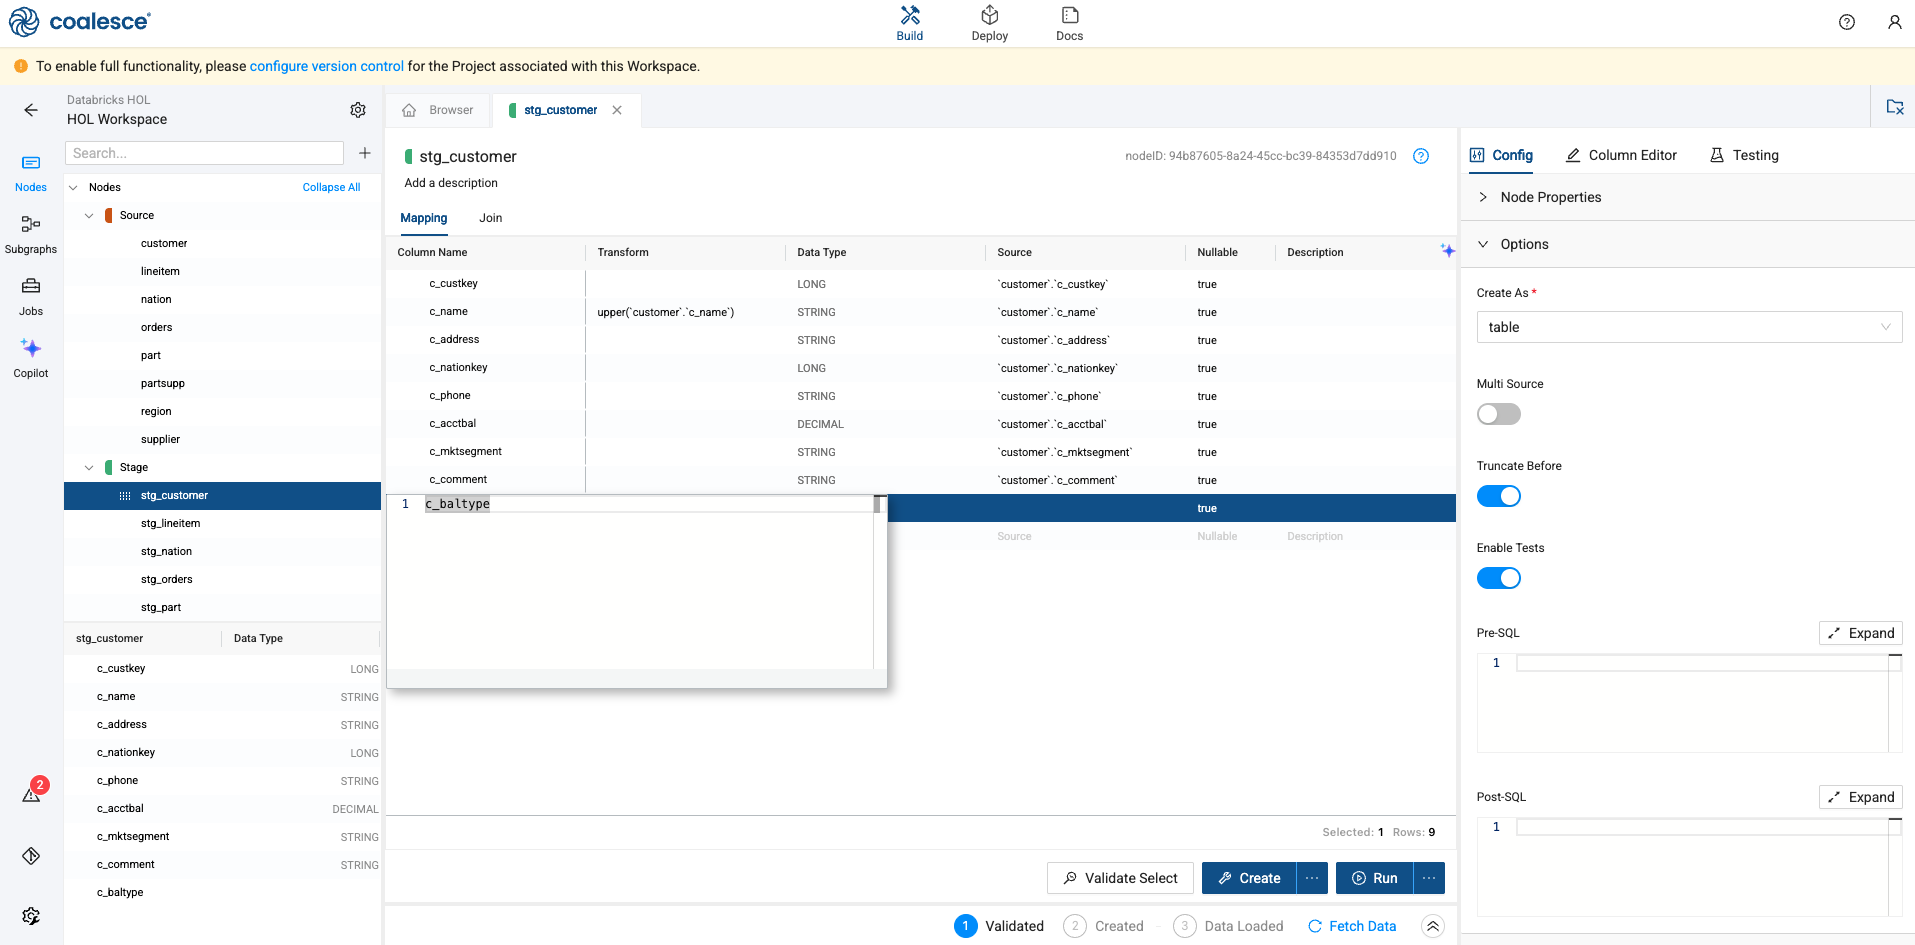This screenshot has height=945, width=1915.
Task: Click the Copilot sparkle in column header
Action: (x=1447, y=250)
